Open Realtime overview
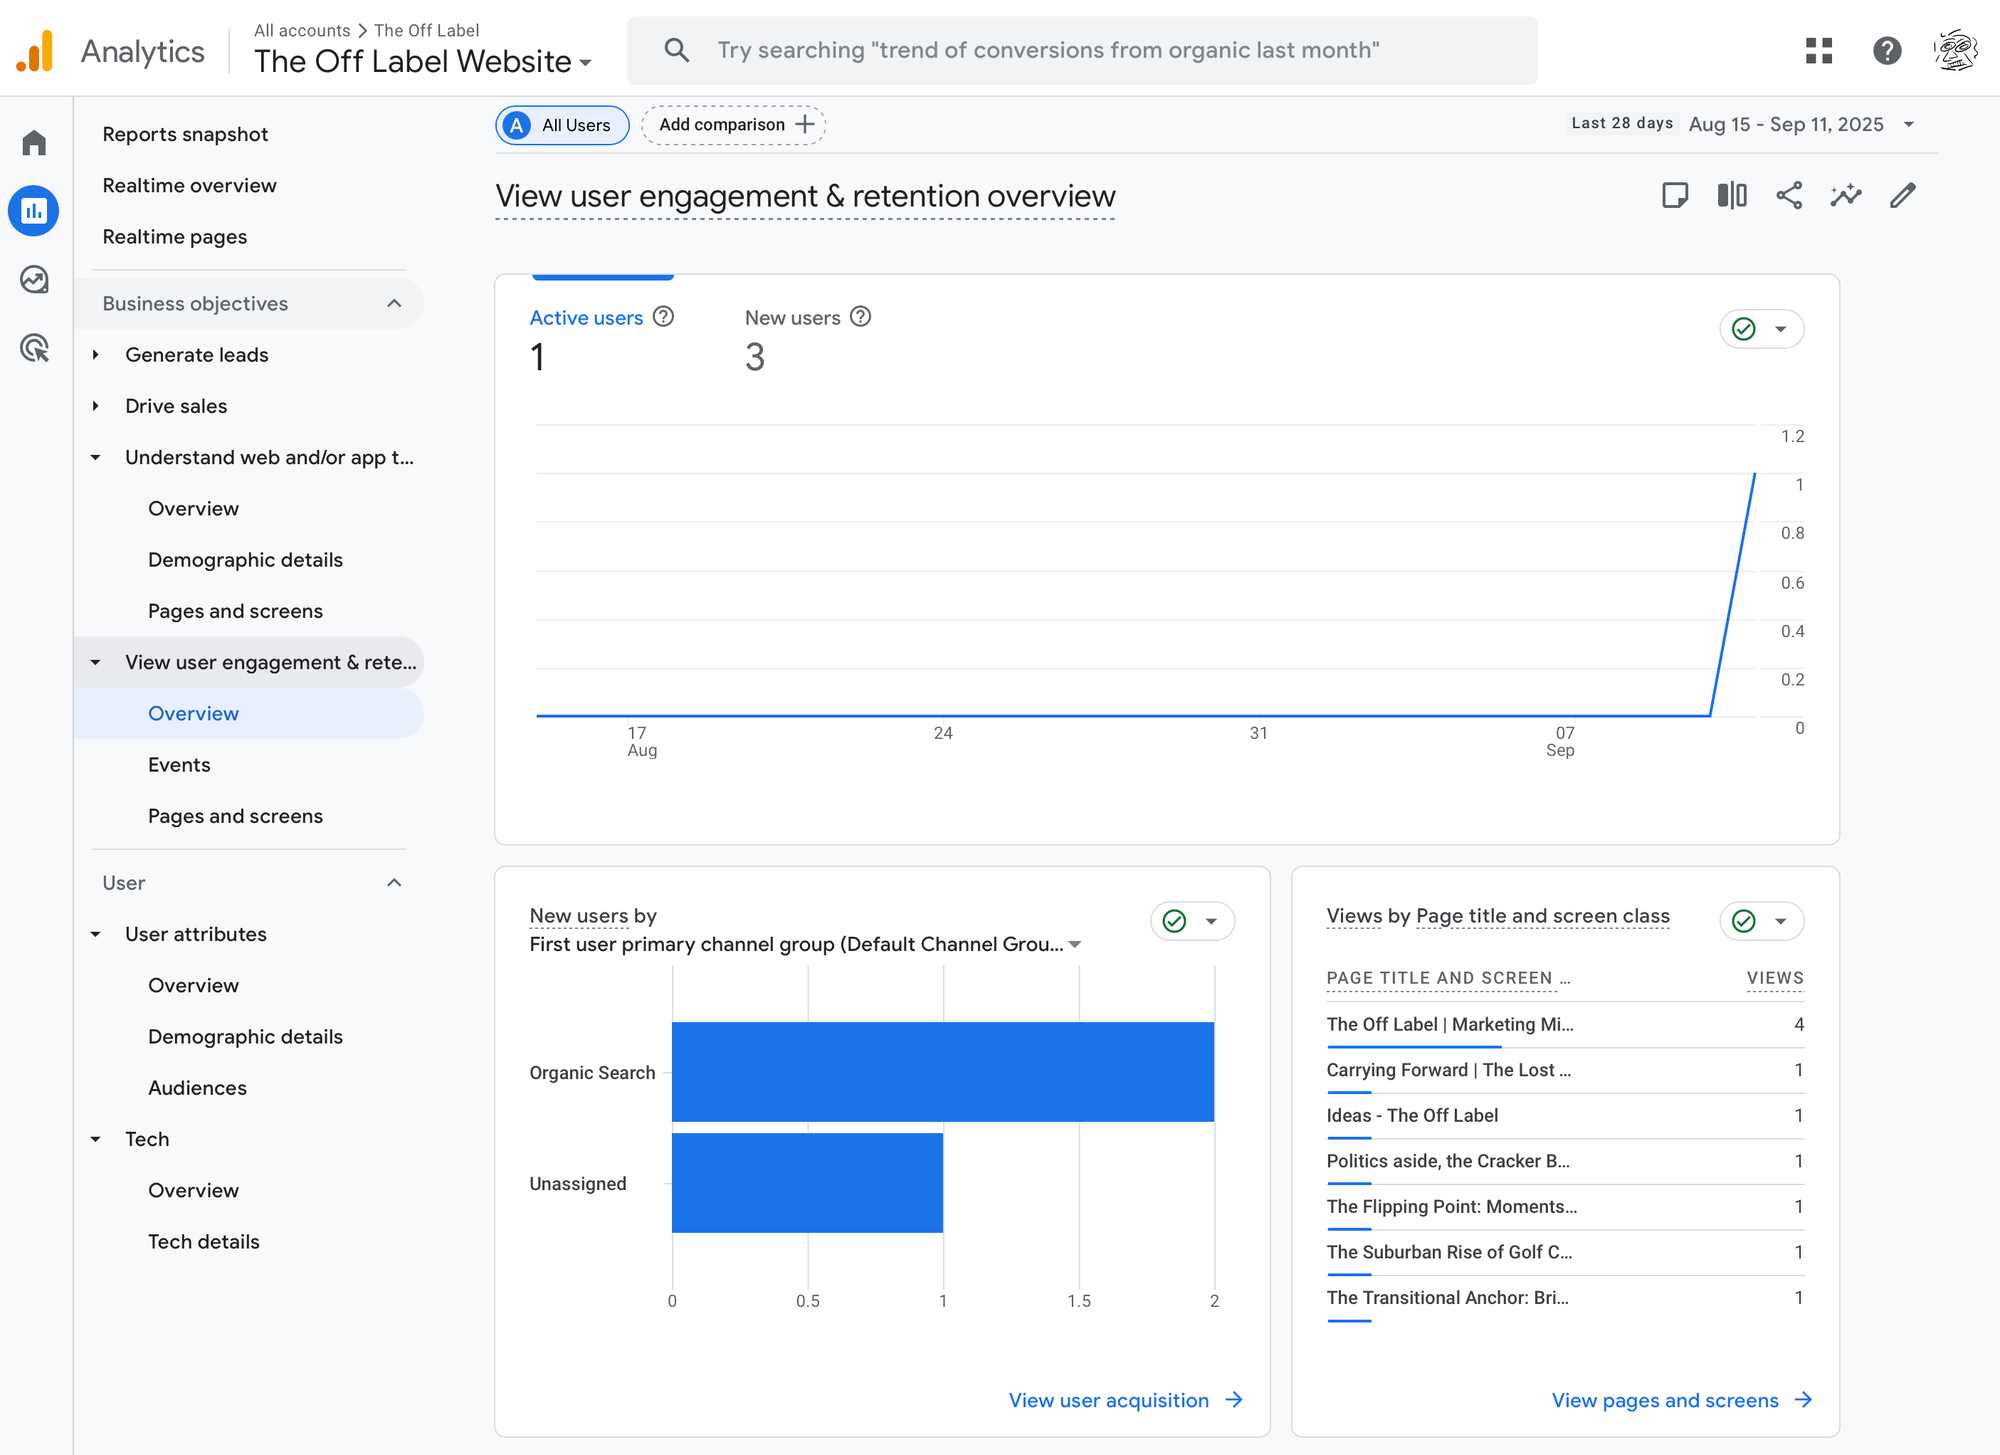Viewport: 2000px width, 1455px height. tap(189, 185)
